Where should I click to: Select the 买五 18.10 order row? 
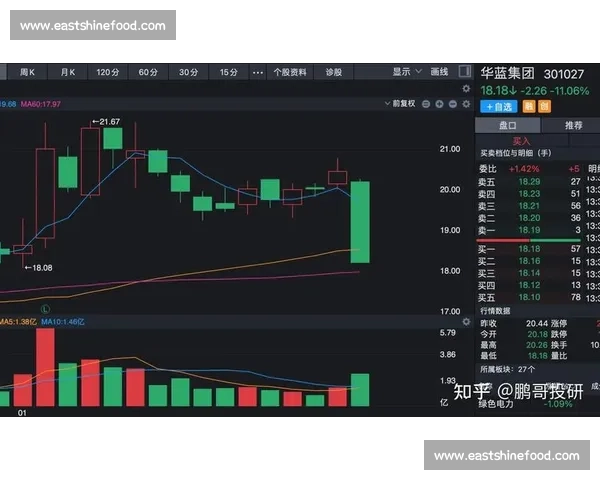click(529, 297)
